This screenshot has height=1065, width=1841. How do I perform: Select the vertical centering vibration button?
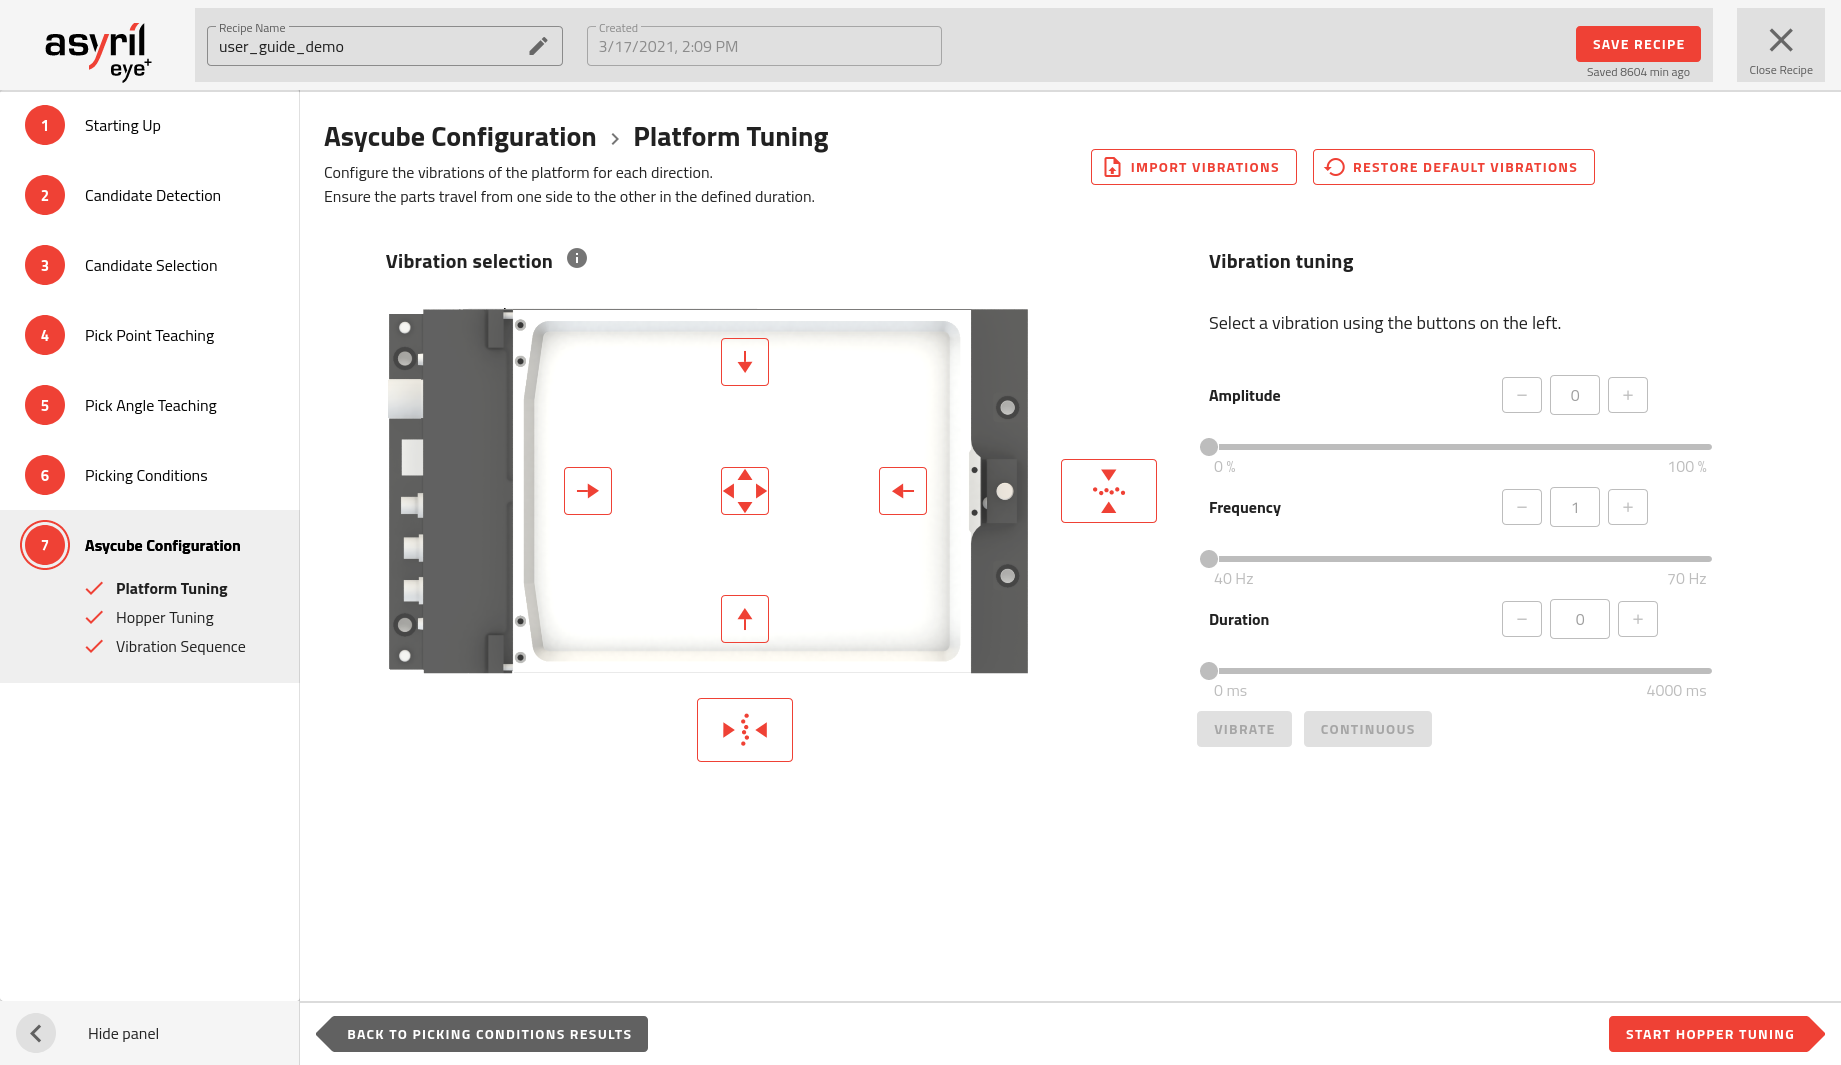pos(1108,491)
